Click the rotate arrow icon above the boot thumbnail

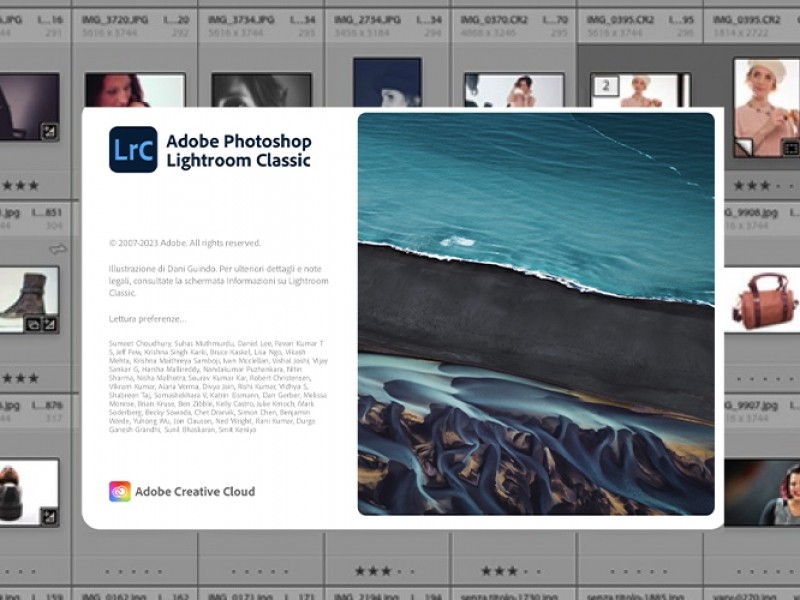pos(58,249)
